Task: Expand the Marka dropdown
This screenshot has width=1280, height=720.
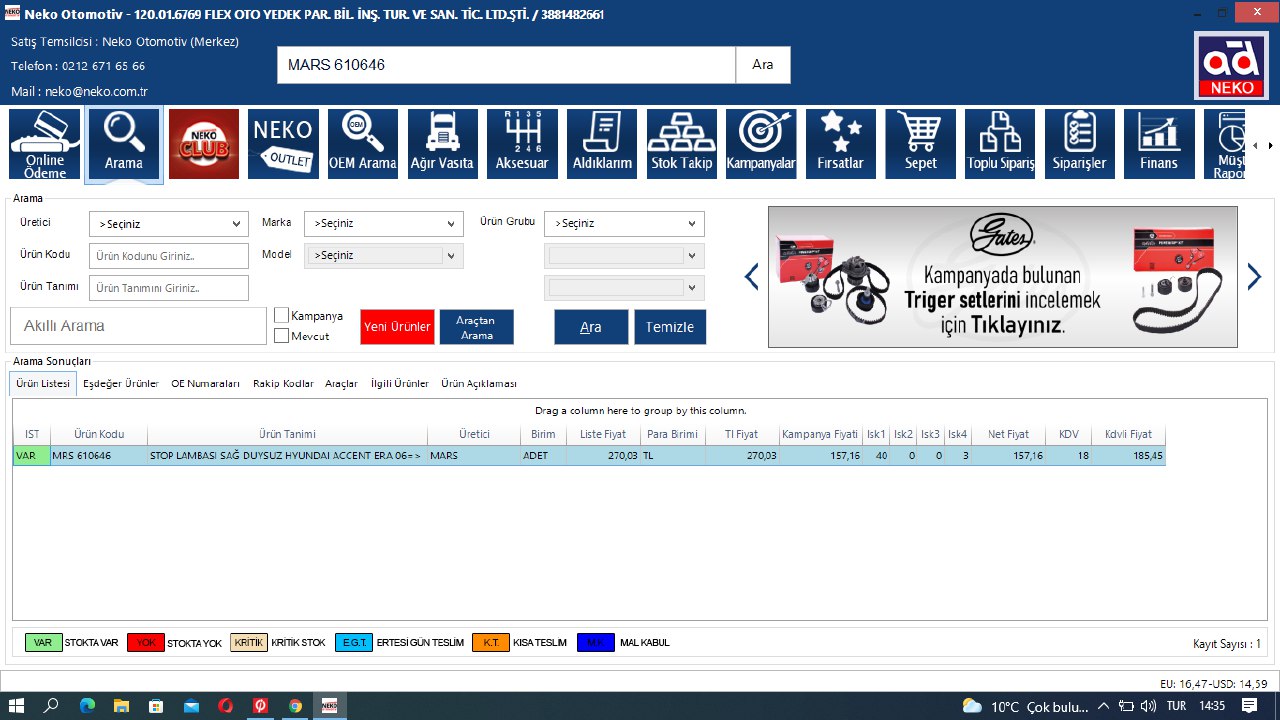Action: pyautogui.click(x=384, y=224)
